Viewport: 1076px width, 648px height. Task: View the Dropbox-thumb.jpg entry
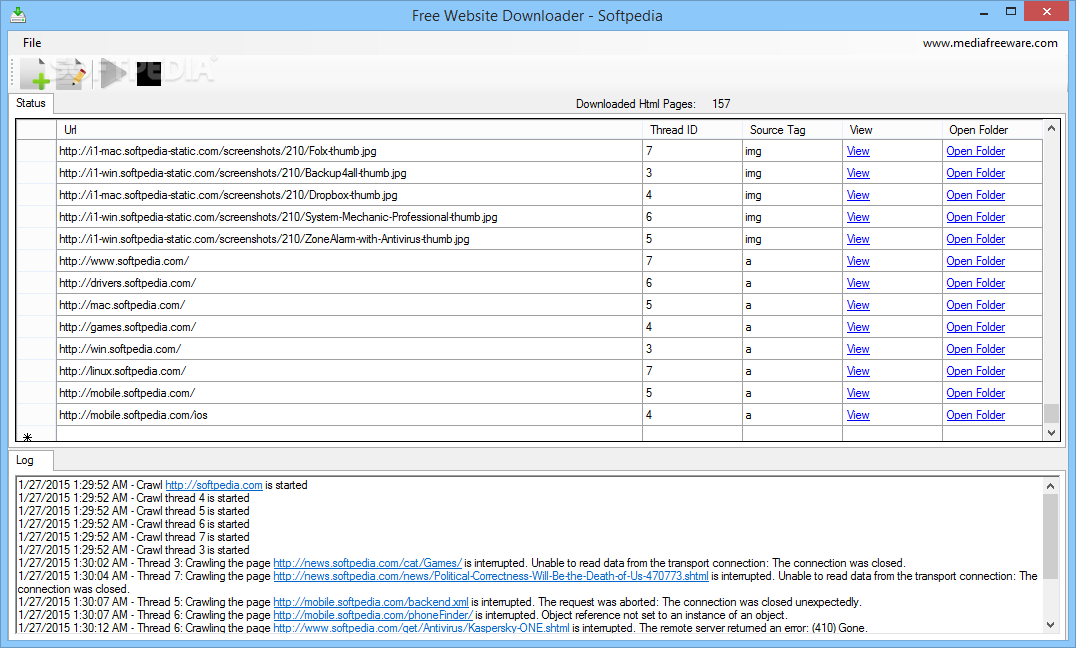tap(858, 195)
